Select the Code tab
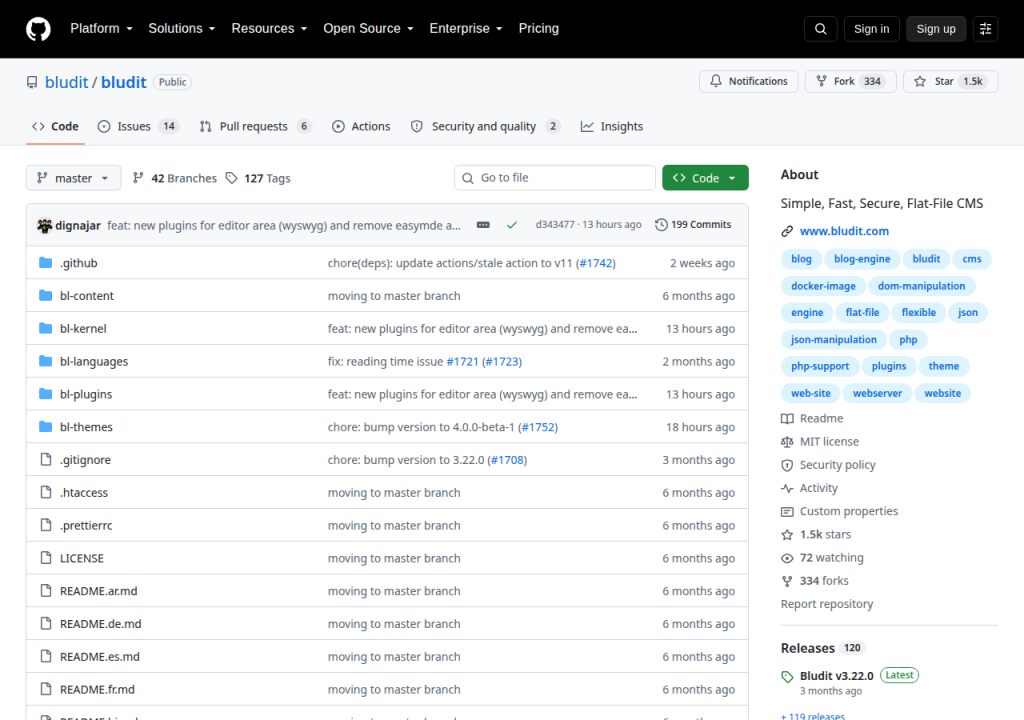This screenshot has width=1024, height=720. click(56, 127)
